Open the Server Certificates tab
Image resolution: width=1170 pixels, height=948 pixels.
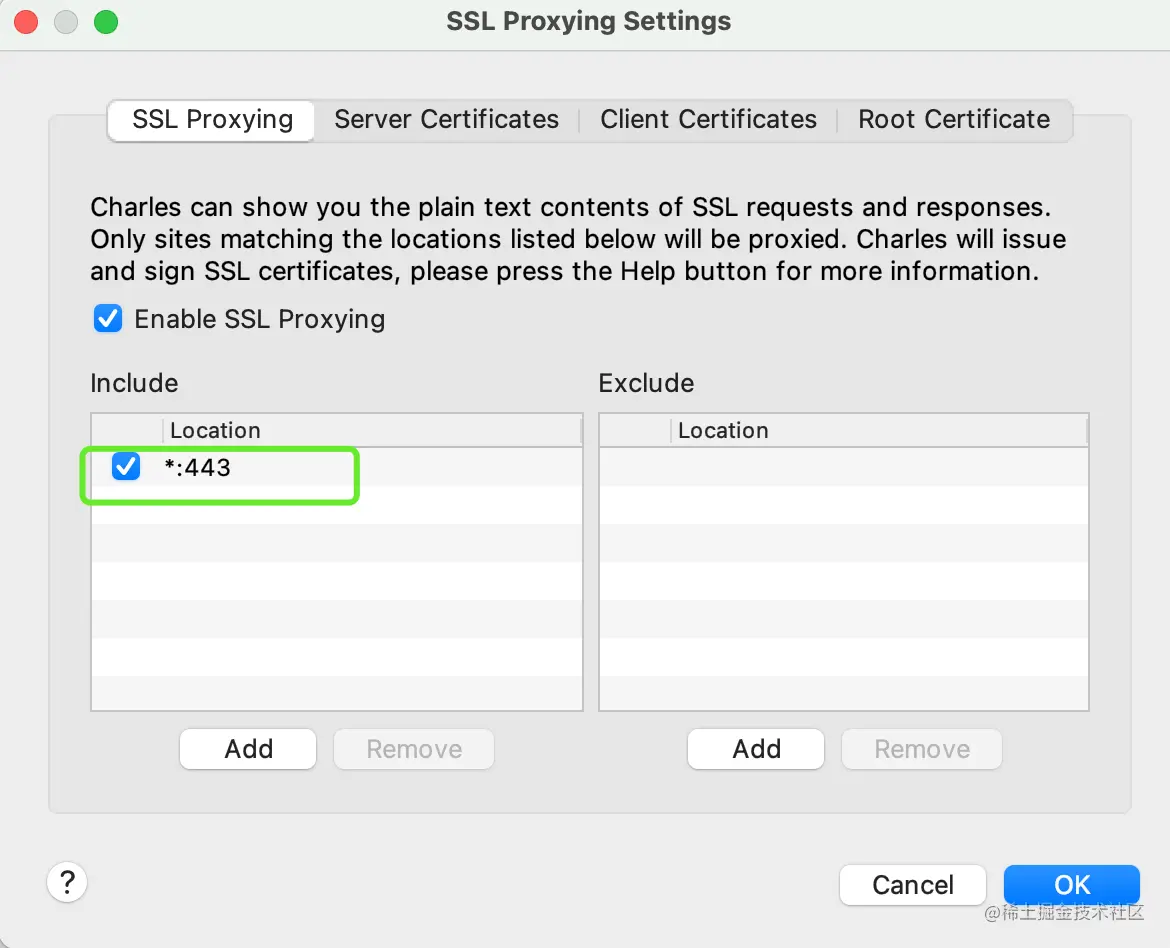coord(446,120)
